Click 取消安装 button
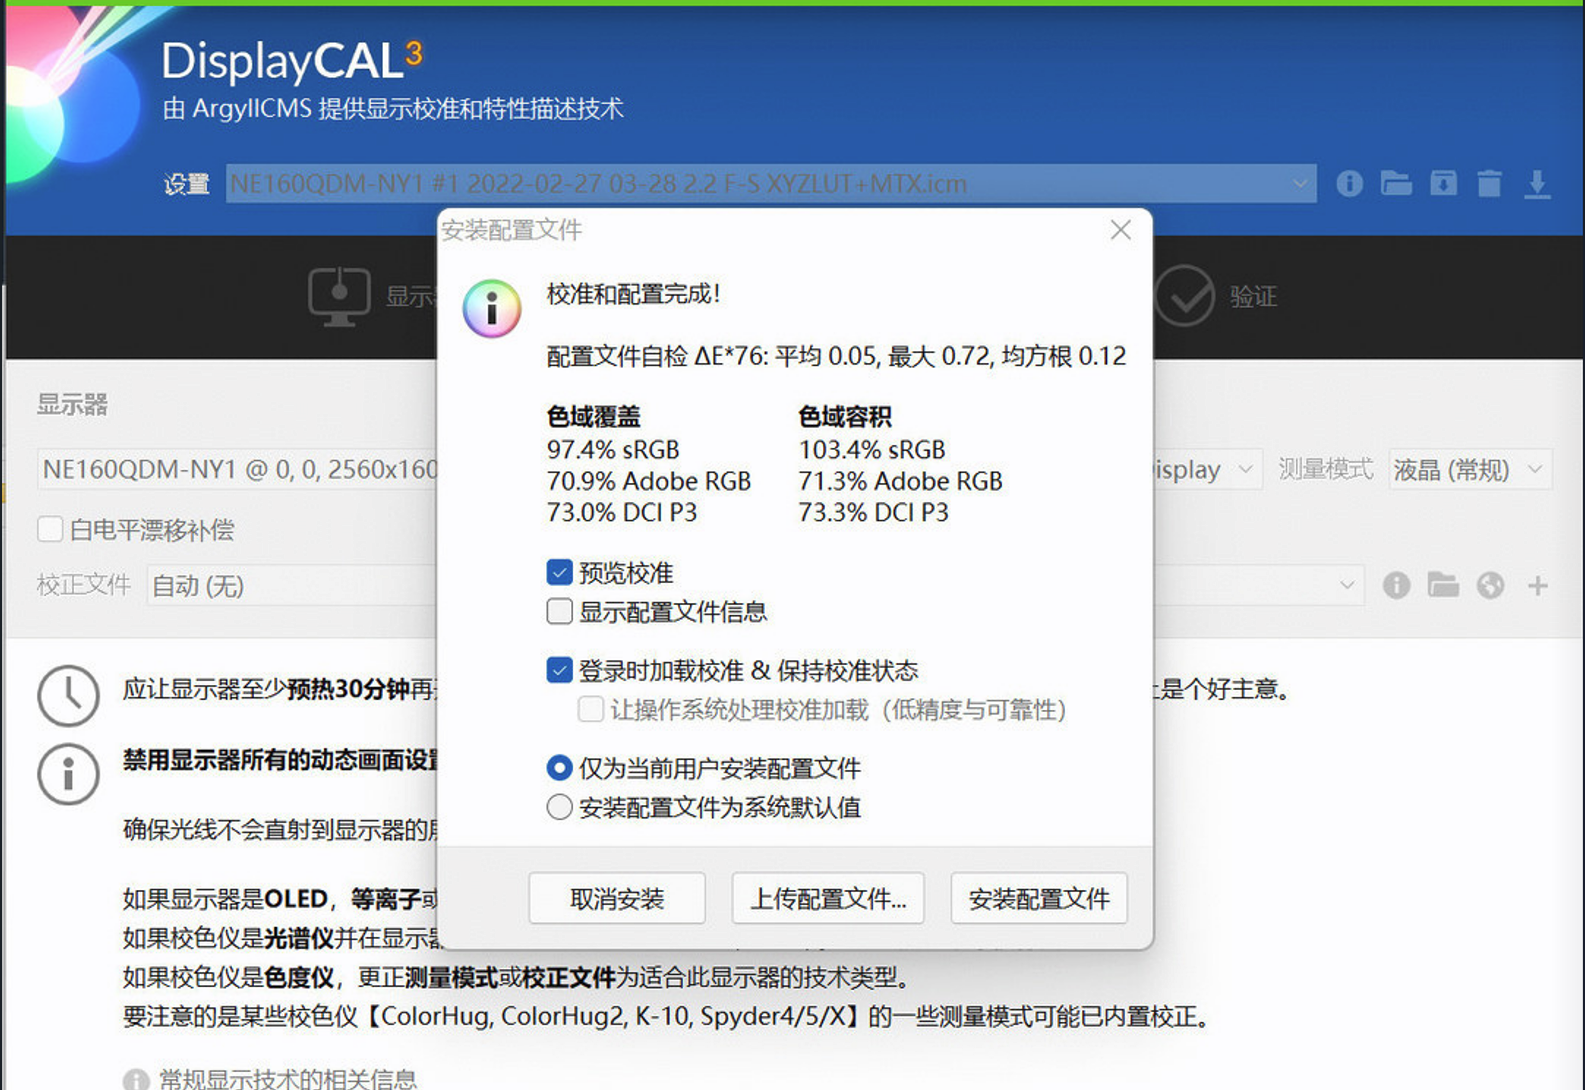Viewport: 1585px width, 1090px height. (x=617, y=898)
